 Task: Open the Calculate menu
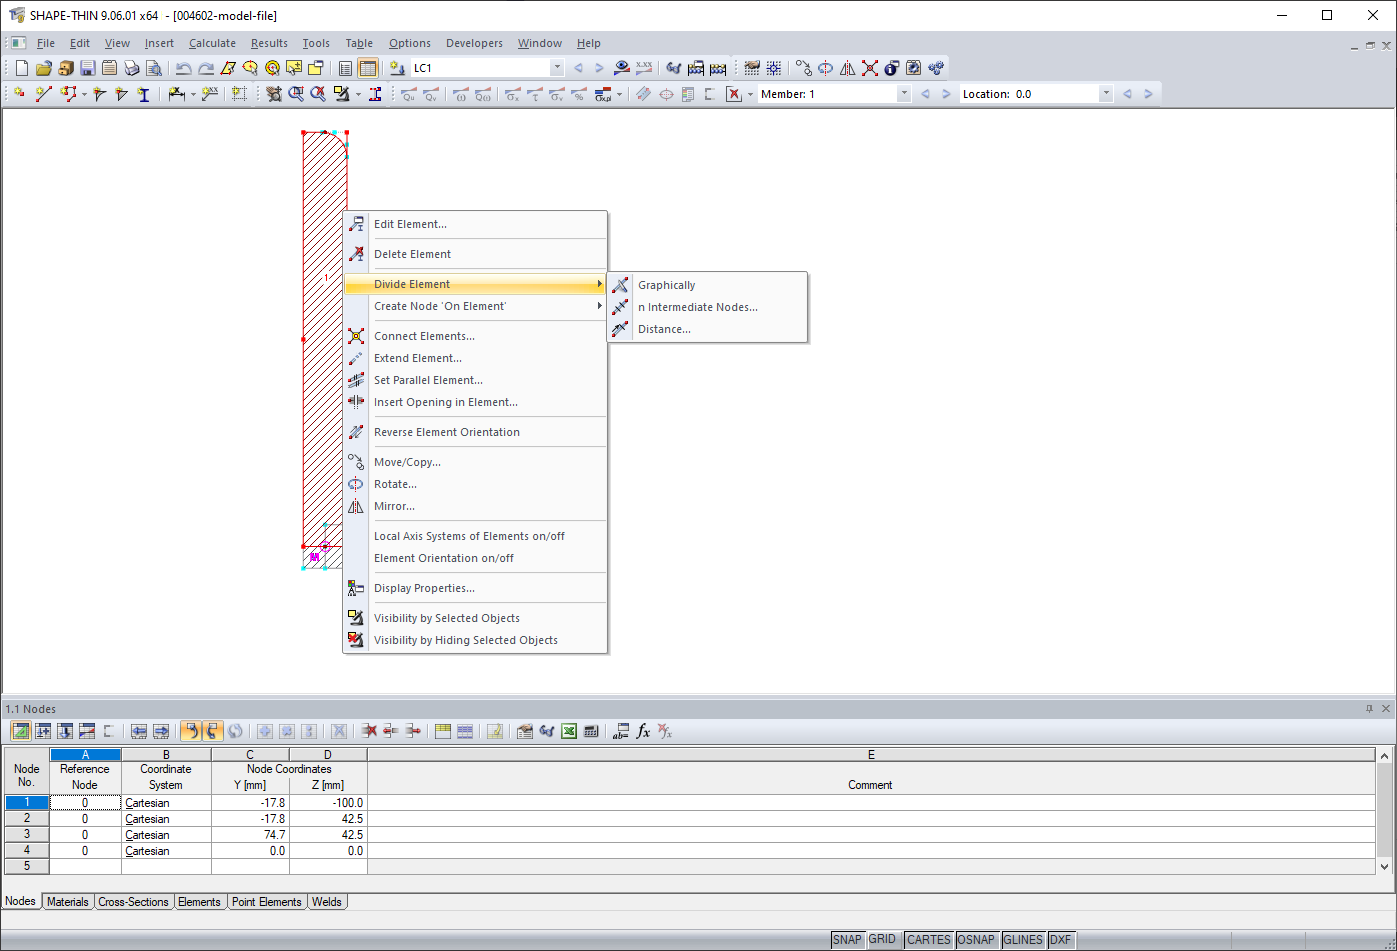click(212, 43)
